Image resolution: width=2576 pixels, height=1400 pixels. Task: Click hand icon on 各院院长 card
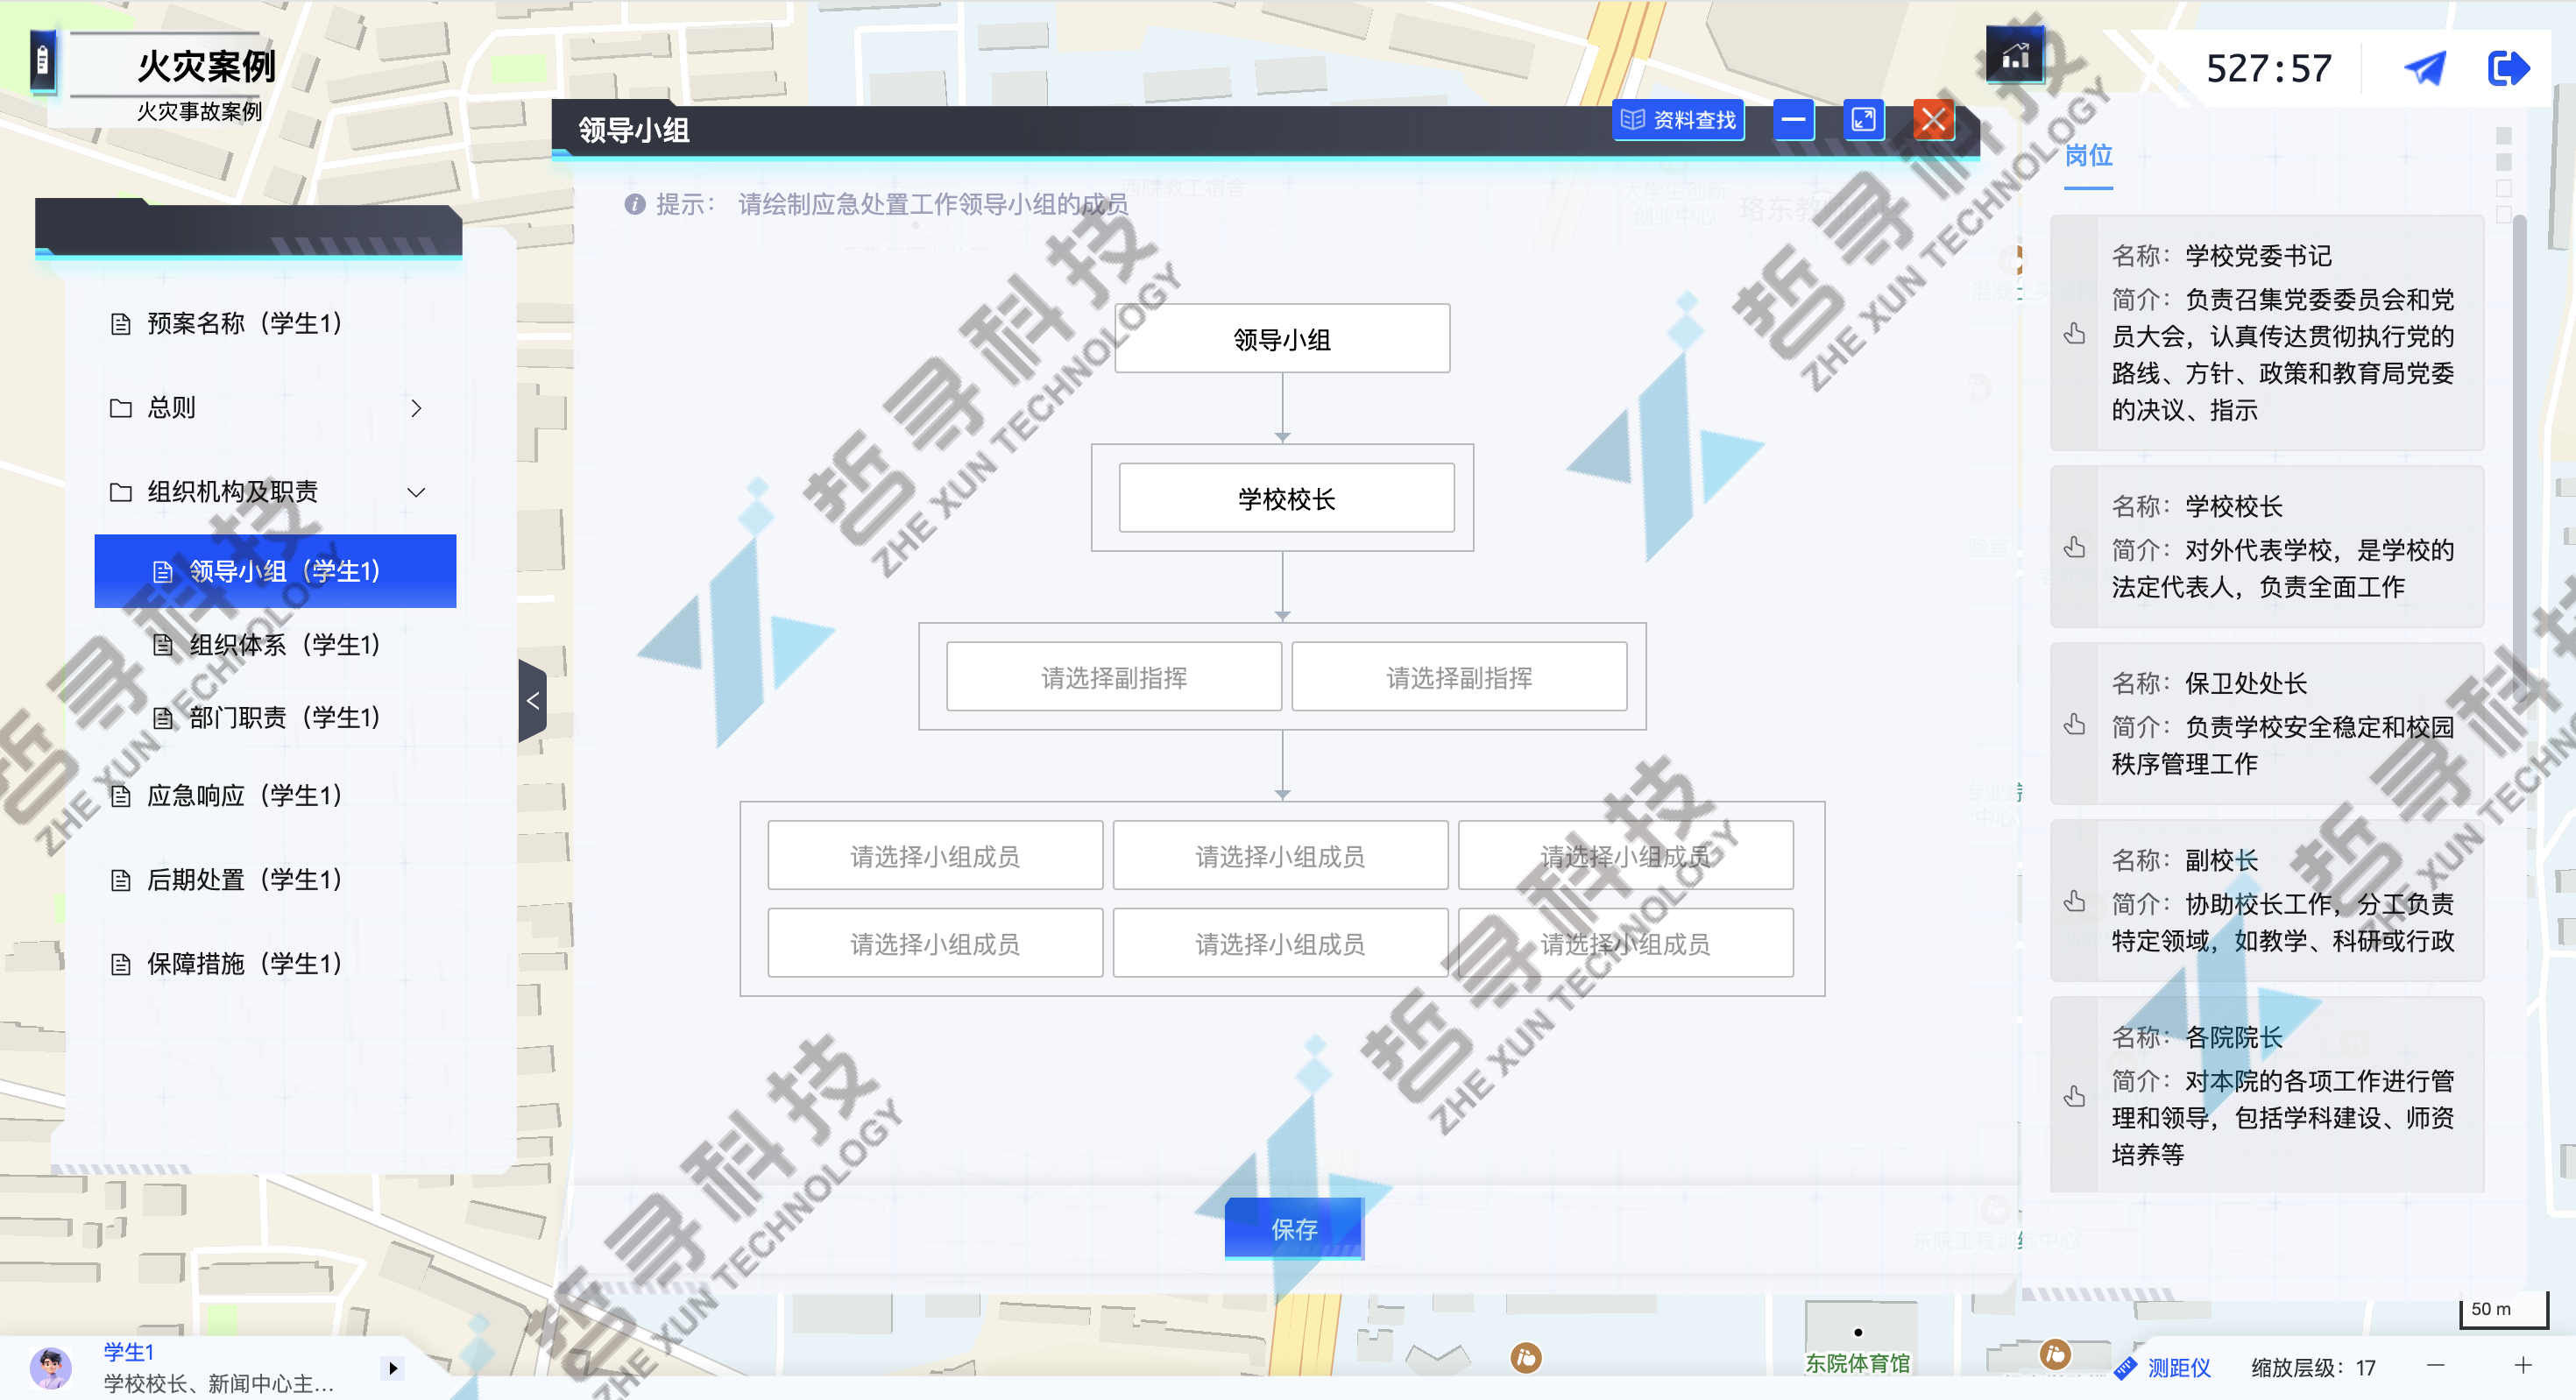(x=2075, y=1096)
